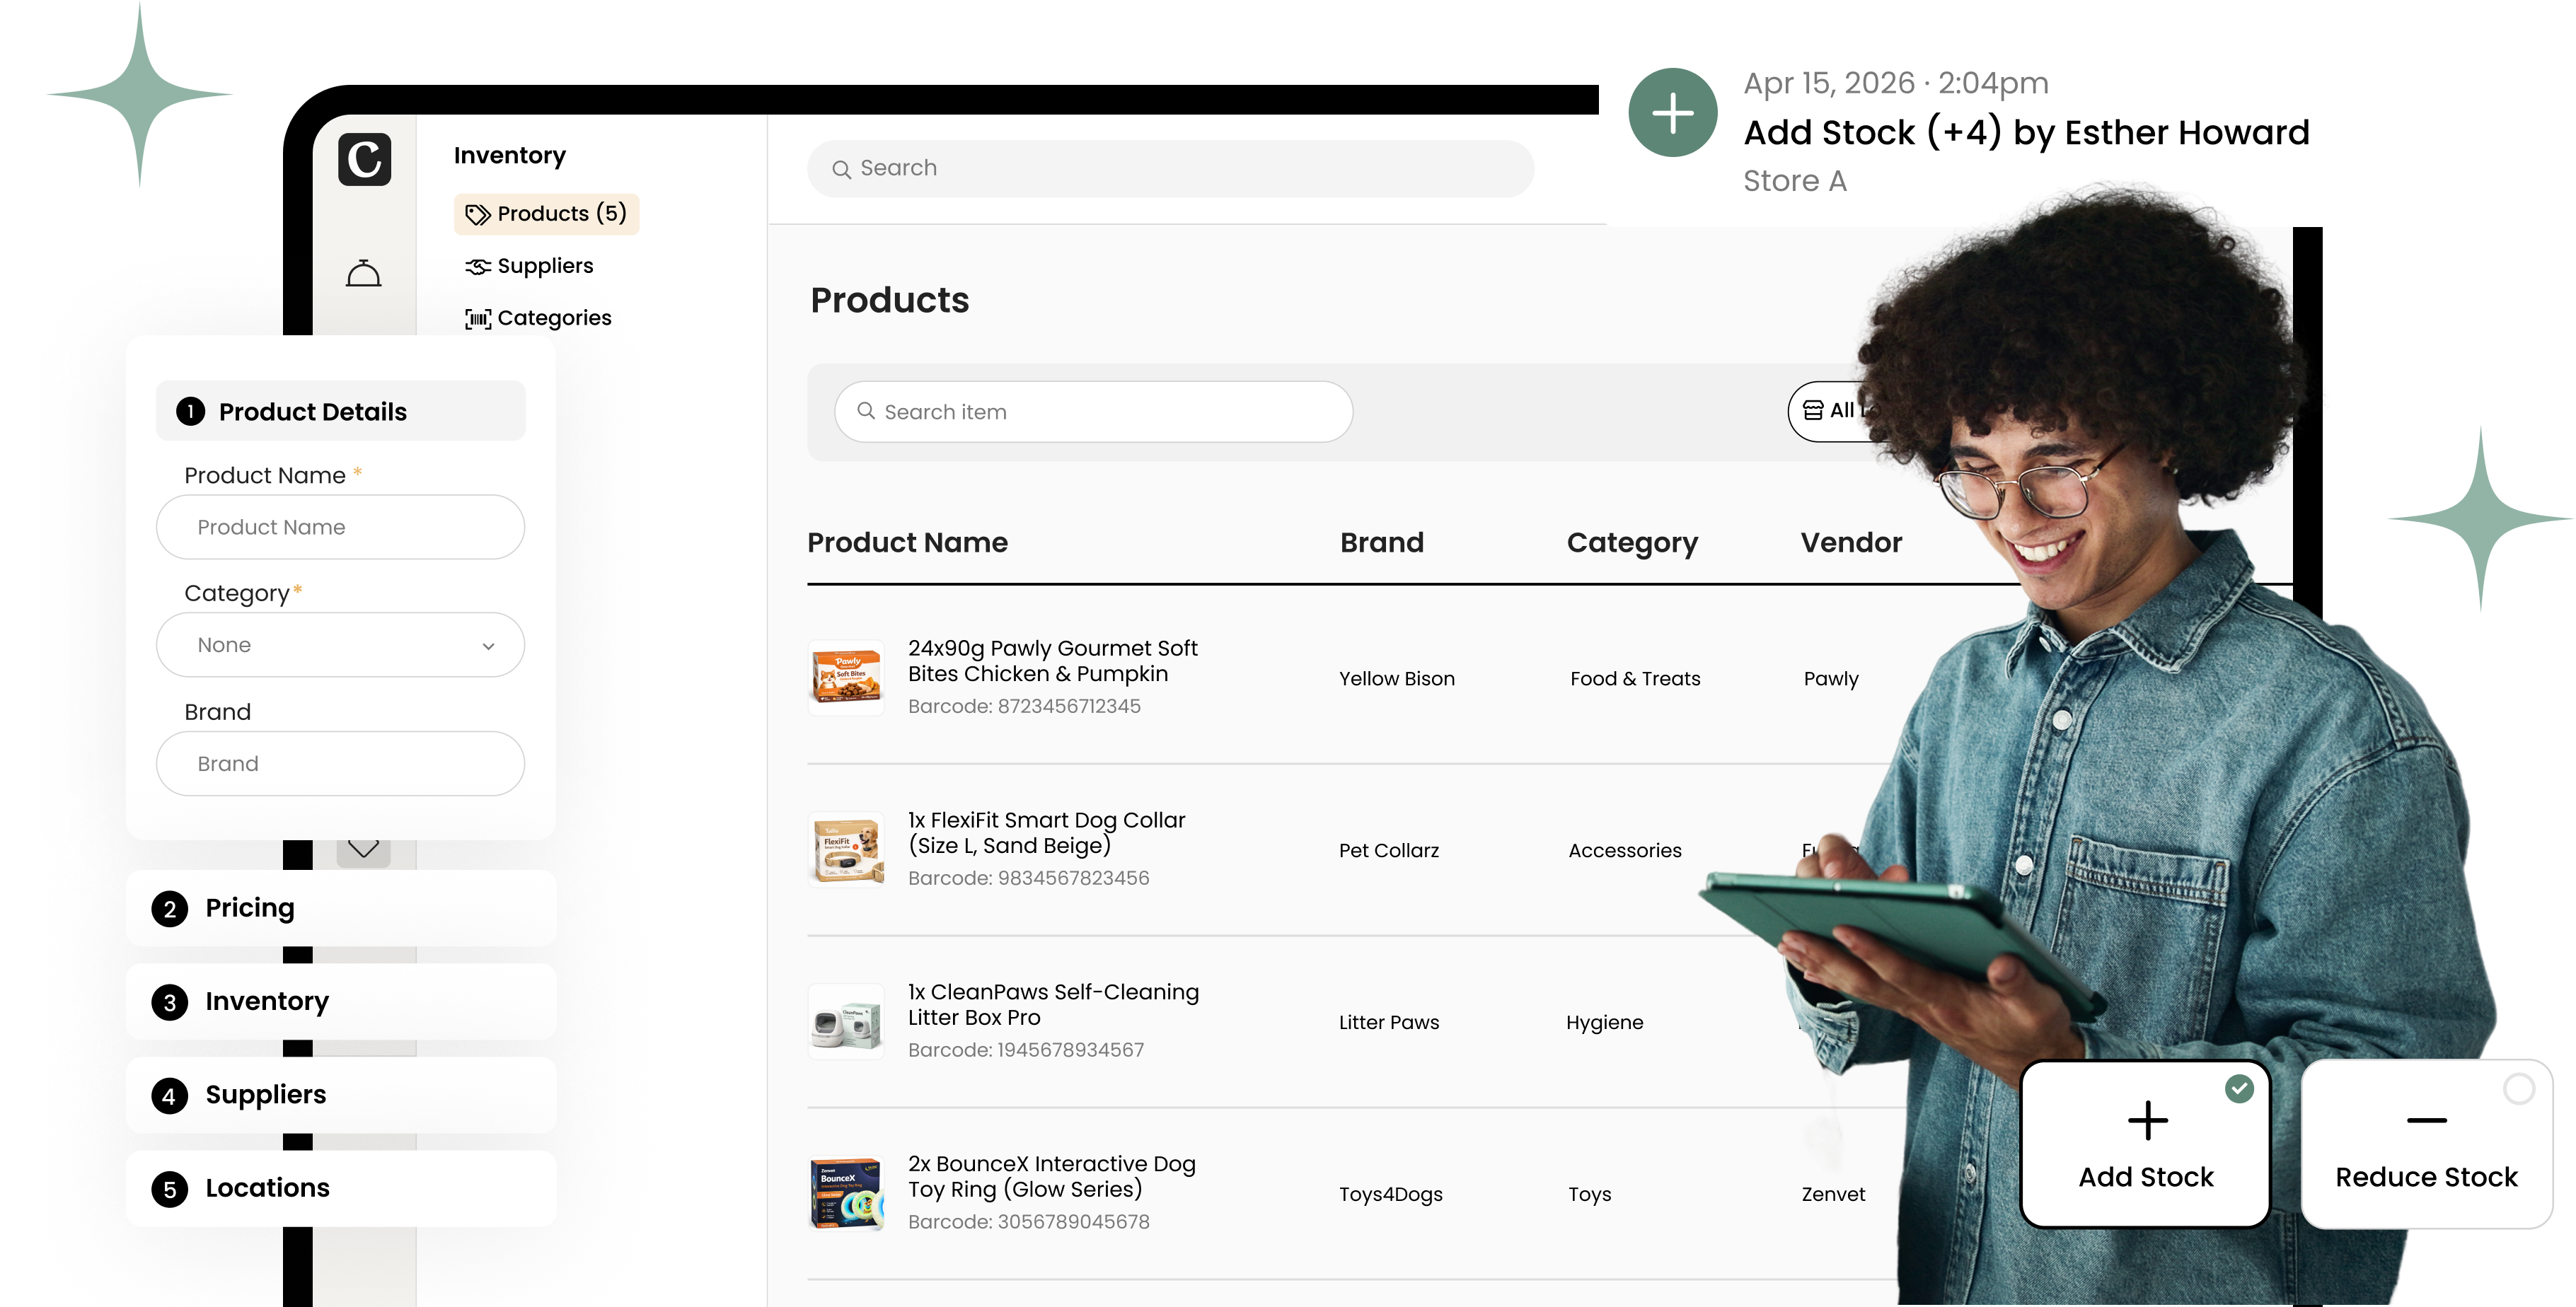
Task: Click the step 4 number badge
Action: [x=169, y=1096]
